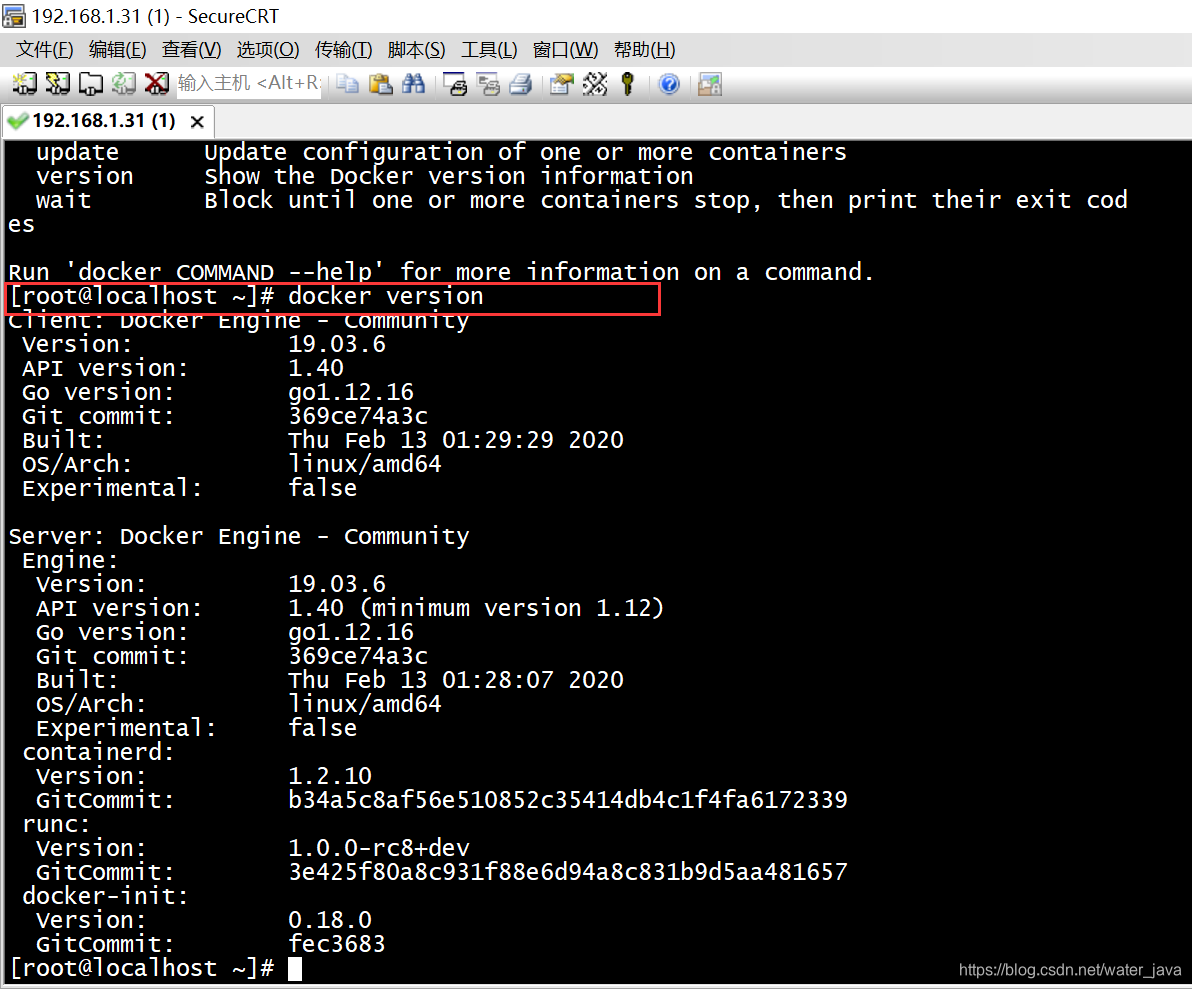Click the bottom prompt '[root@localhost ~]#'

(x=142, y=968)
